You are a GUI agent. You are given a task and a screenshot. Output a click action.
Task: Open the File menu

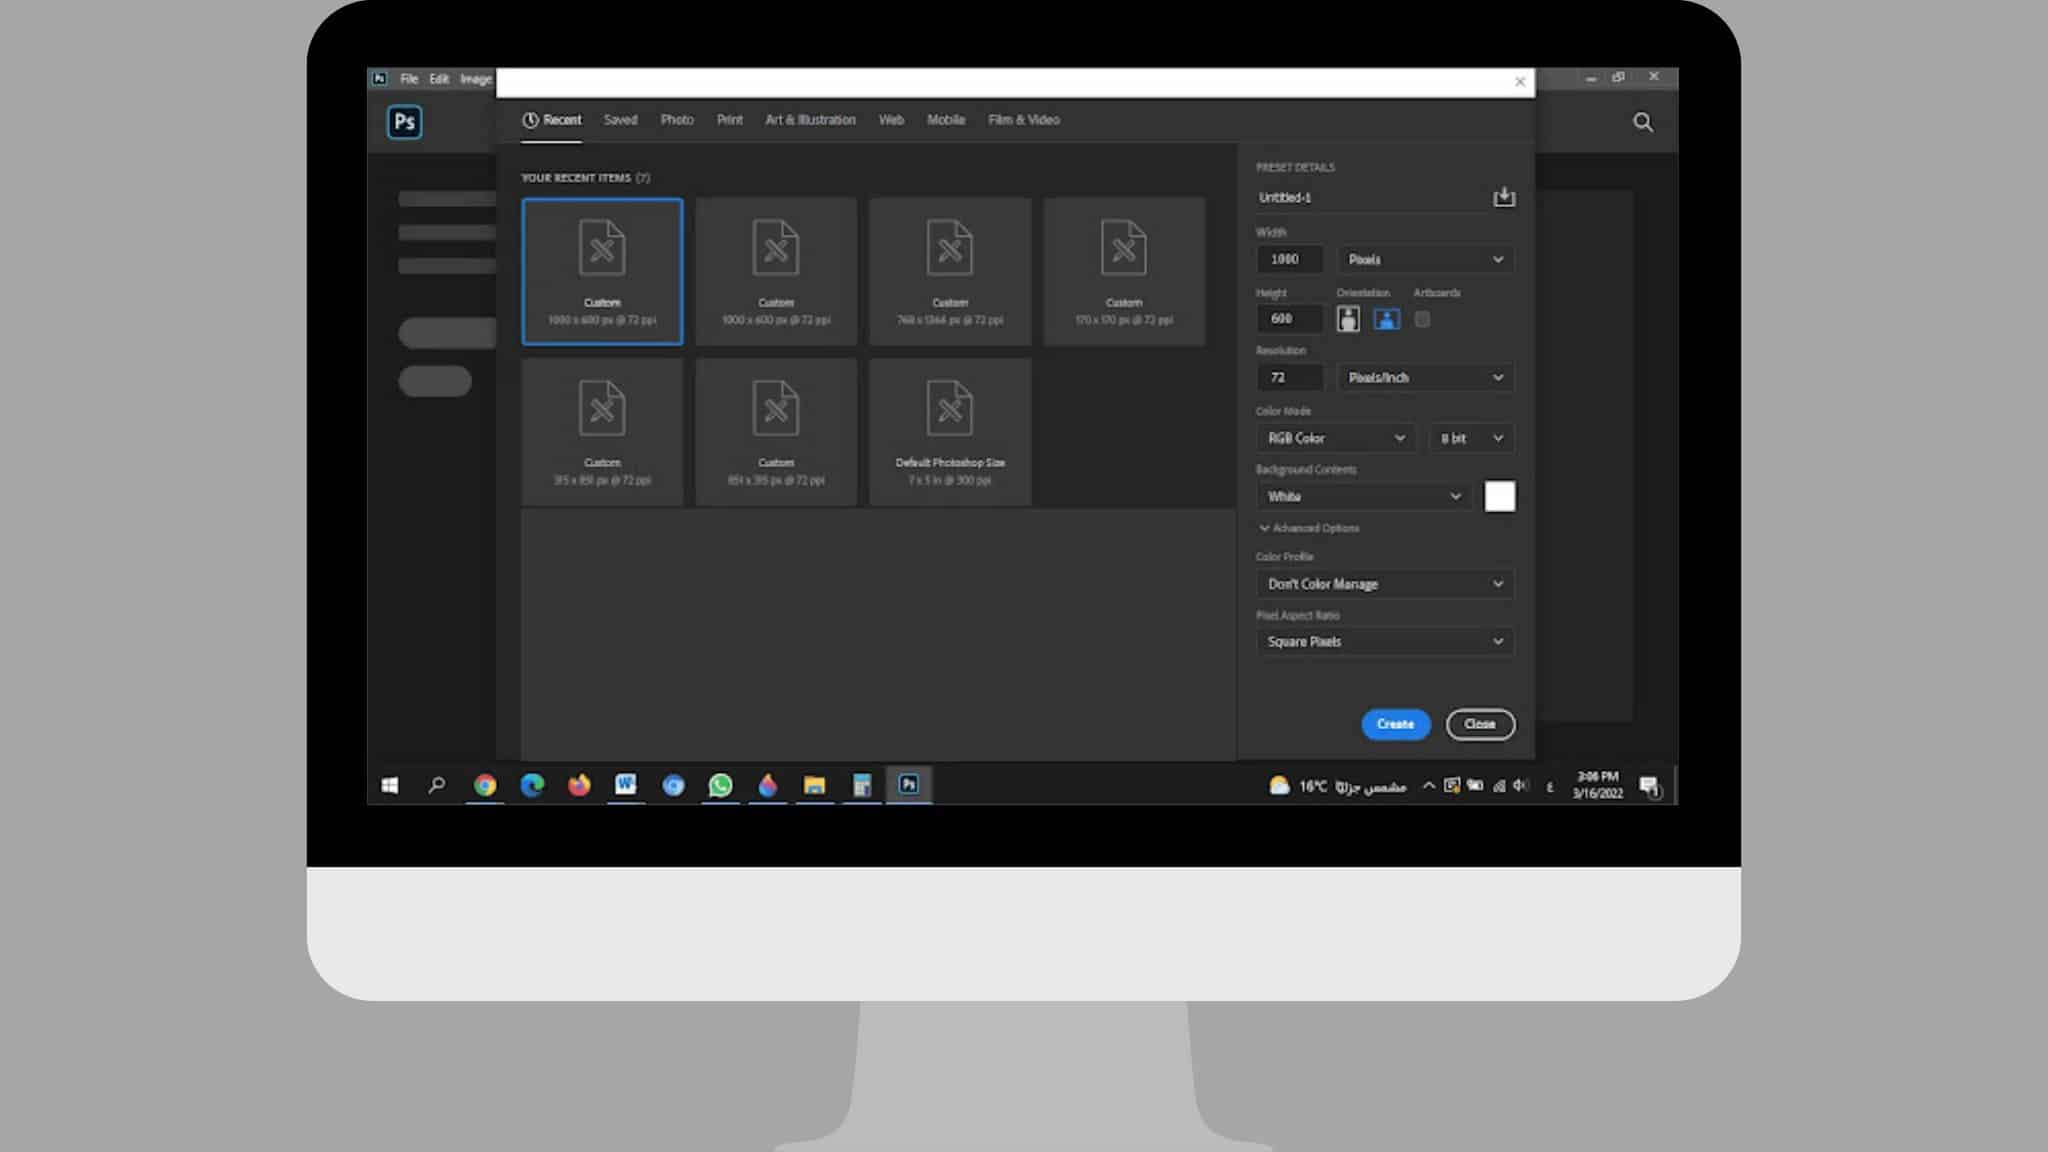point(409,79)
